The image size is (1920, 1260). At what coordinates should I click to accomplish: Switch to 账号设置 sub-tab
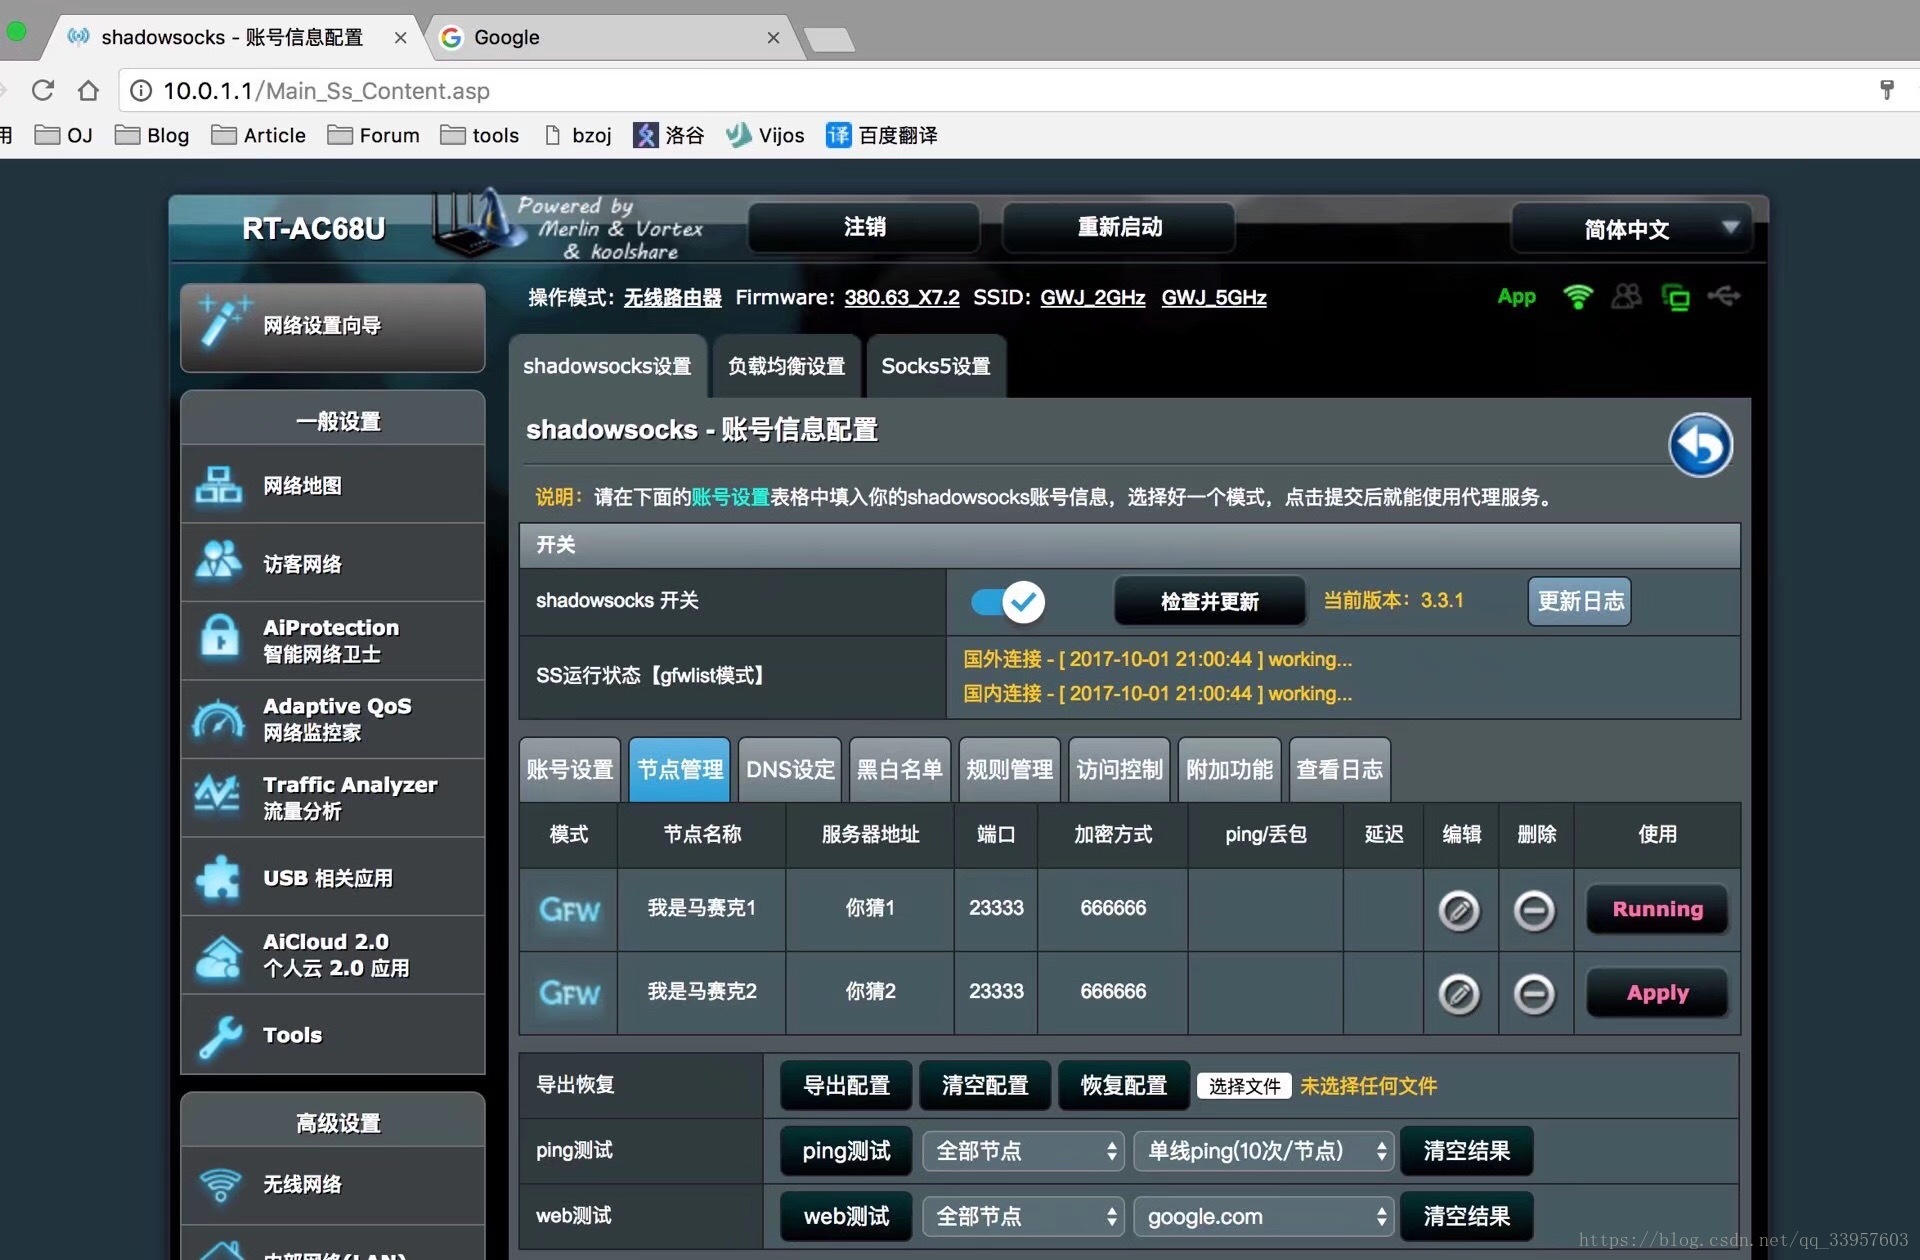point(570,769)
